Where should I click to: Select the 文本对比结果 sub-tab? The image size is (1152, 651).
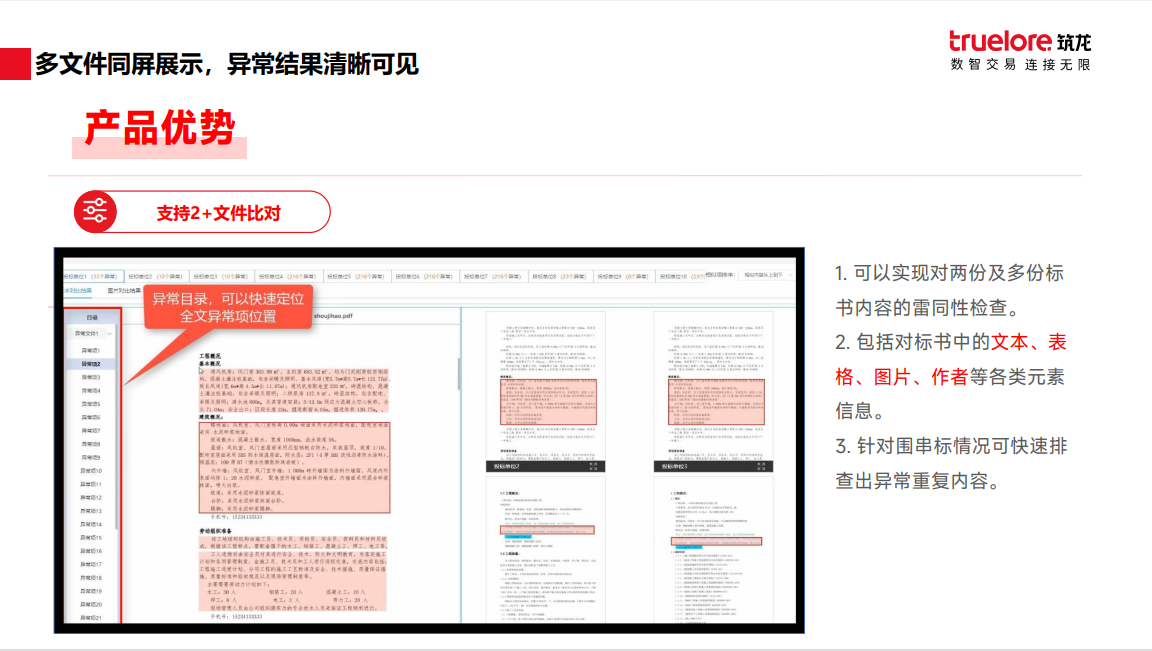[79, 291]
